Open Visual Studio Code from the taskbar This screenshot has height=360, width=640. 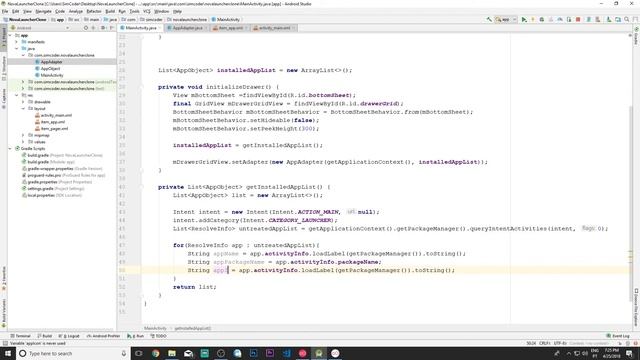click(x=286, y=353)
